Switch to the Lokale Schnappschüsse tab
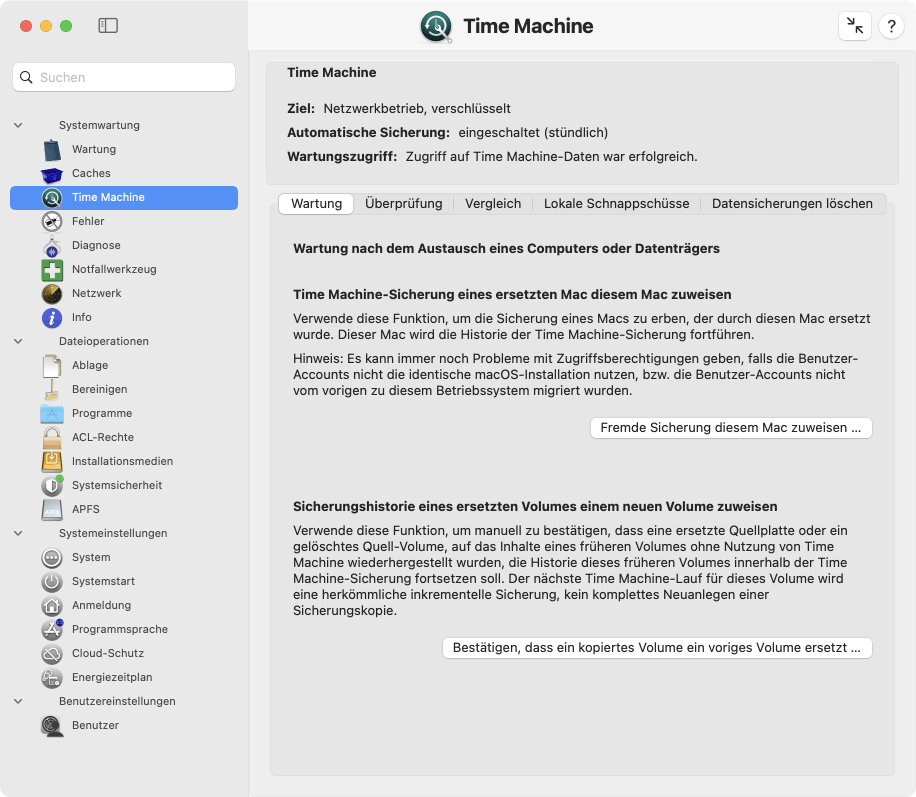Viewport: 916px width, 797px height. coord(616,204)
